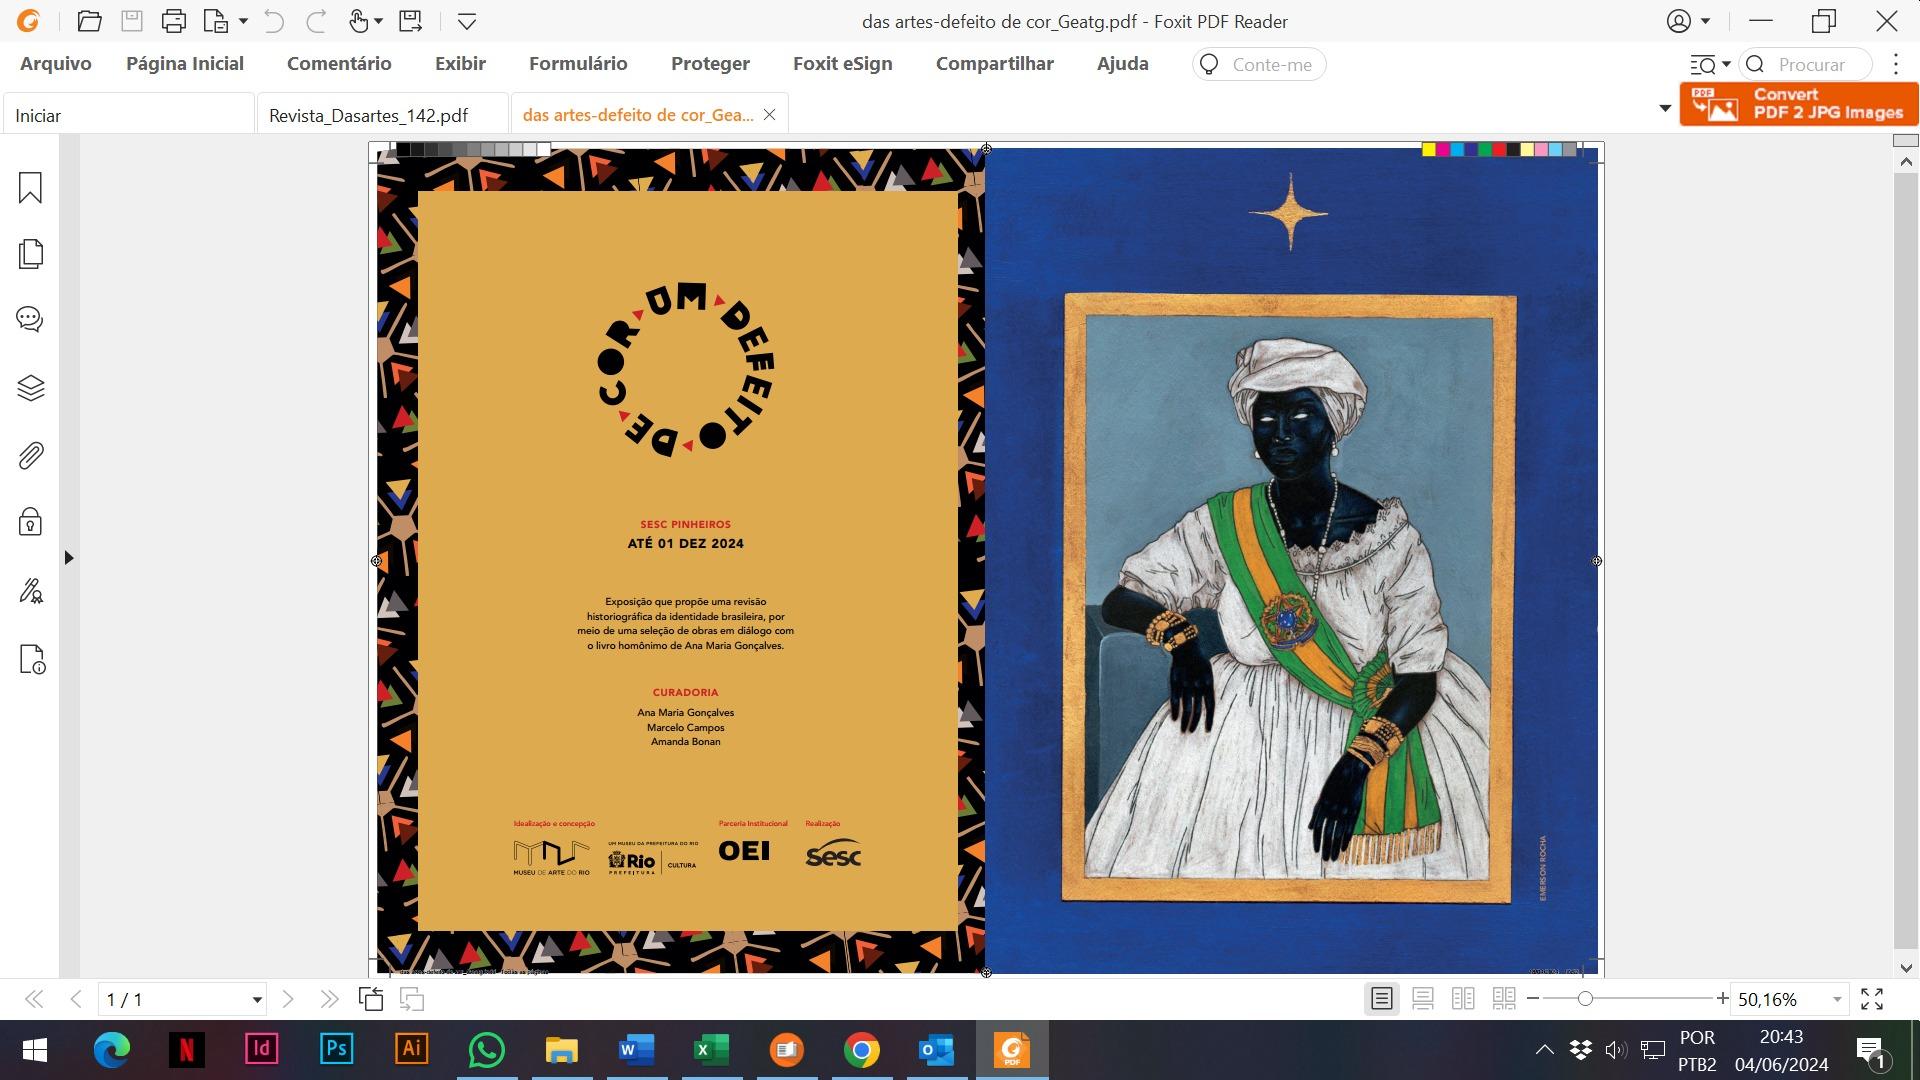Switch to Revista_Dasartes_142.pdf tab
This screenshot has width=1920, height=1080.
[x=369, y=115]
